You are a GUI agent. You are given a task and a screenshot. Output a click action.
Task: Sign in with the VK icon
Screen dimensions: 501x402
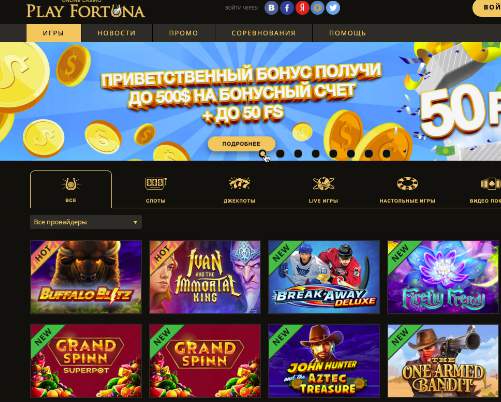[x=271, y=8]
